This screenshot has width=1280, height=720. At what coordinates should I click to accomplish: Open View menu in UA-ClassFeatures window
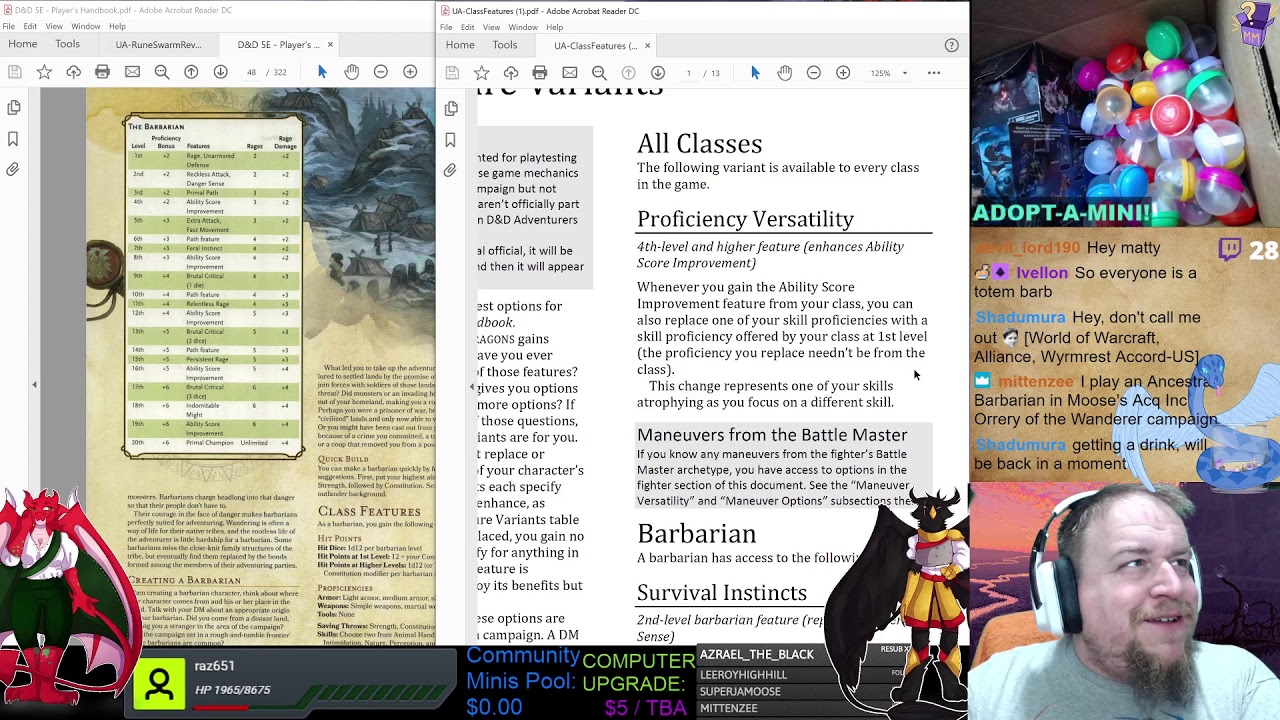491,27
